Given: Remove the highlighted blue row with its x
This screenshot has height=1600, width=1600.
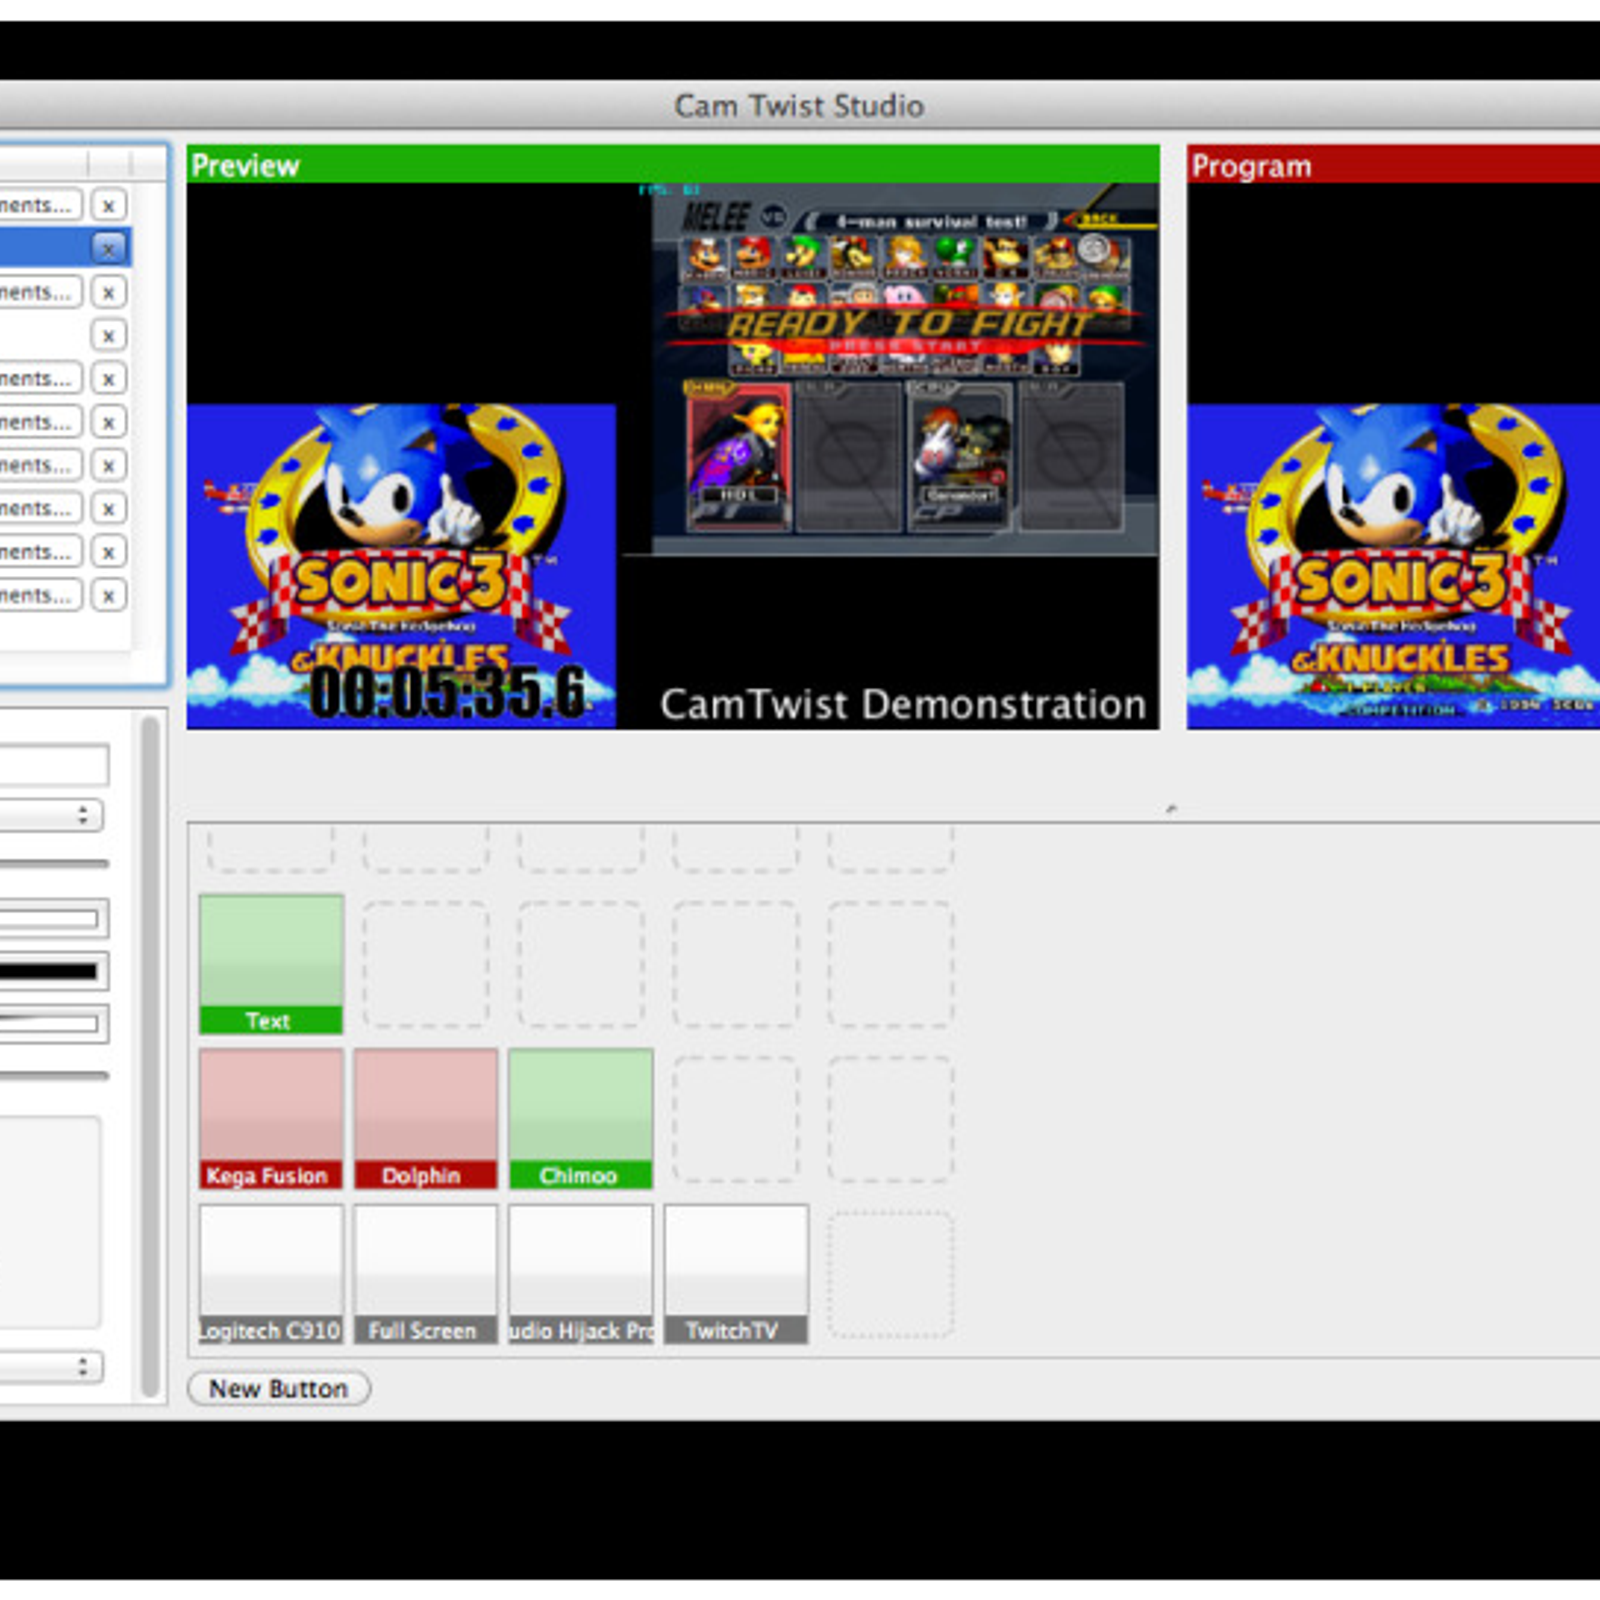Looking at the screenshot, I should 109,248.
